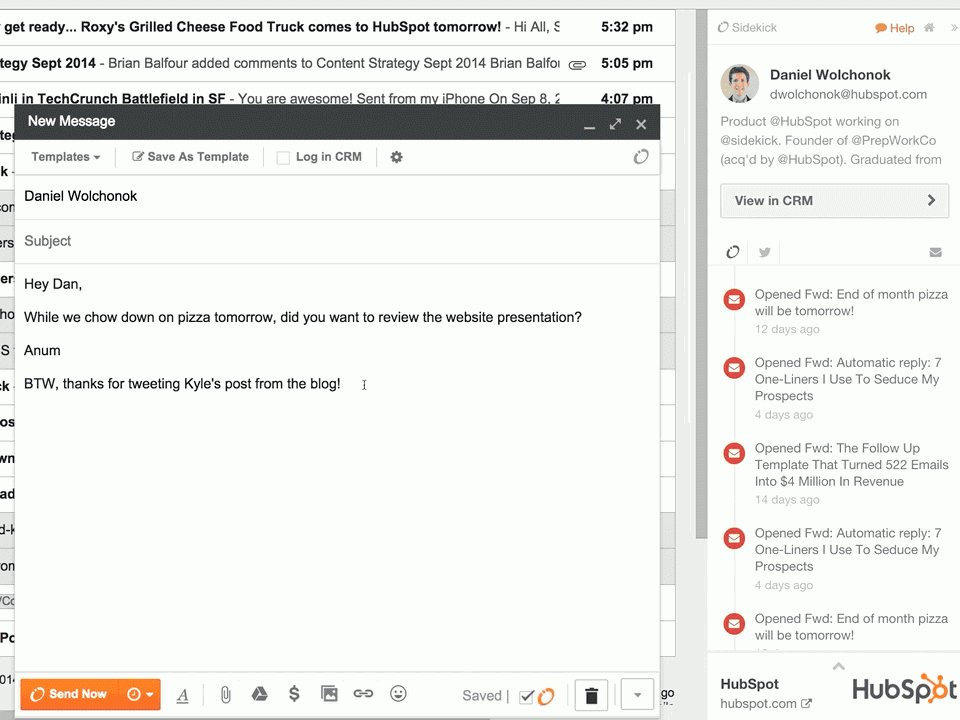Click the Sidekick panel logo

(746, 28)
